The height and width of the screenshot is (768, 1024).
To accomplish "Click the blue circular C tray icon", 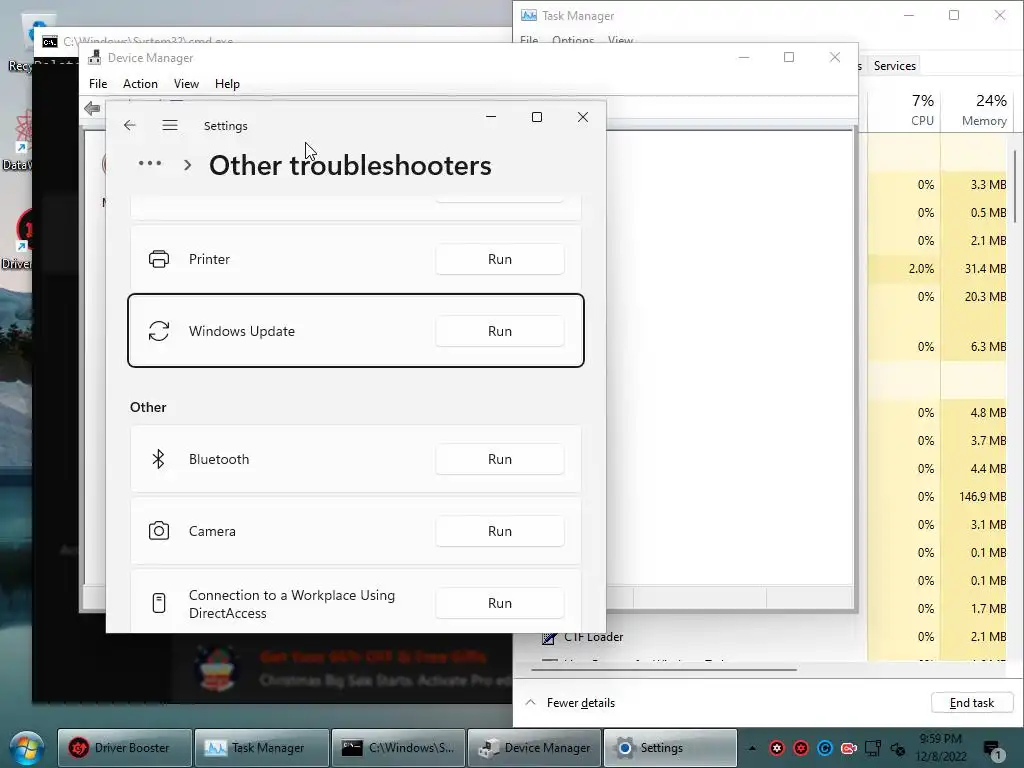I will tap(825, 748).
